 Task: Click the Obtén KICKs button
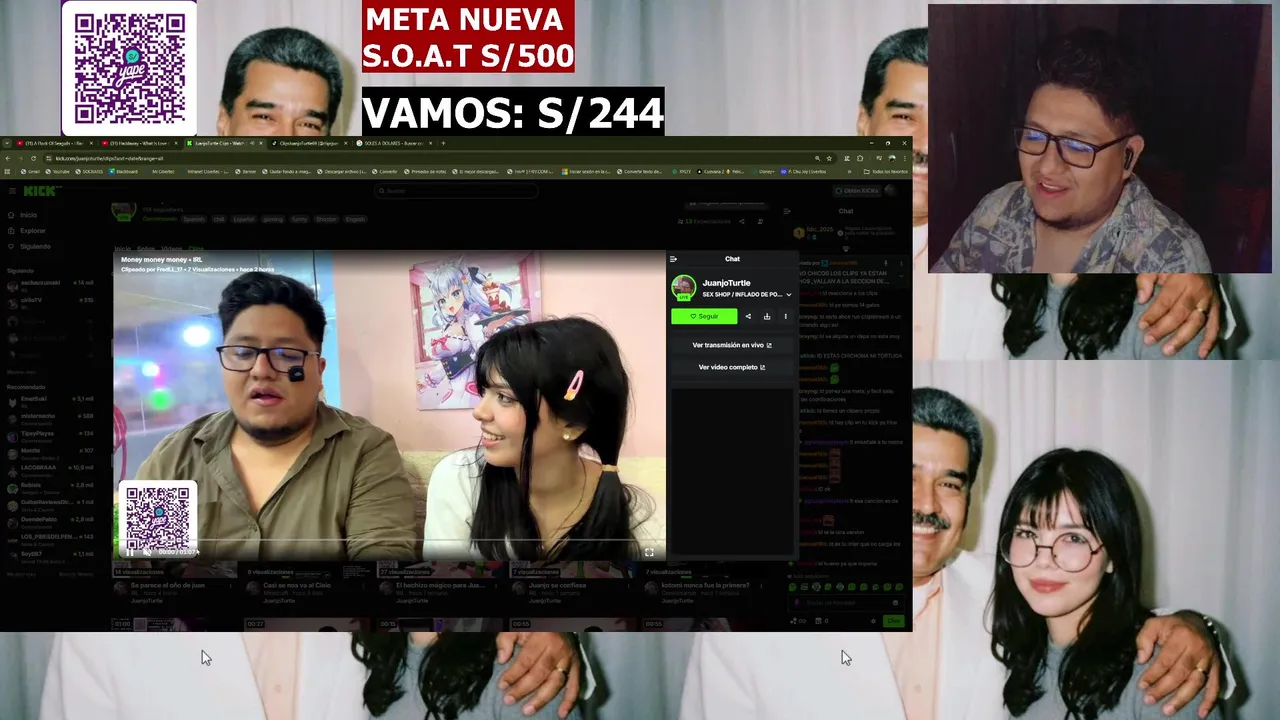[858, 190]
